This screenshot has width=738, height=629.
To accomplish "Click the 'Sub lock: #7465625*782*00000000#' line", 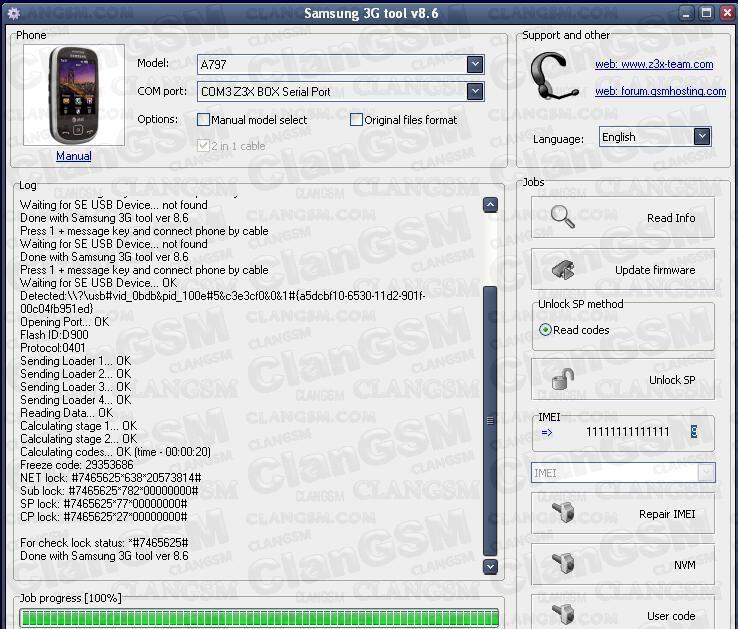I will pyautogui.click(x=109, y=491).
